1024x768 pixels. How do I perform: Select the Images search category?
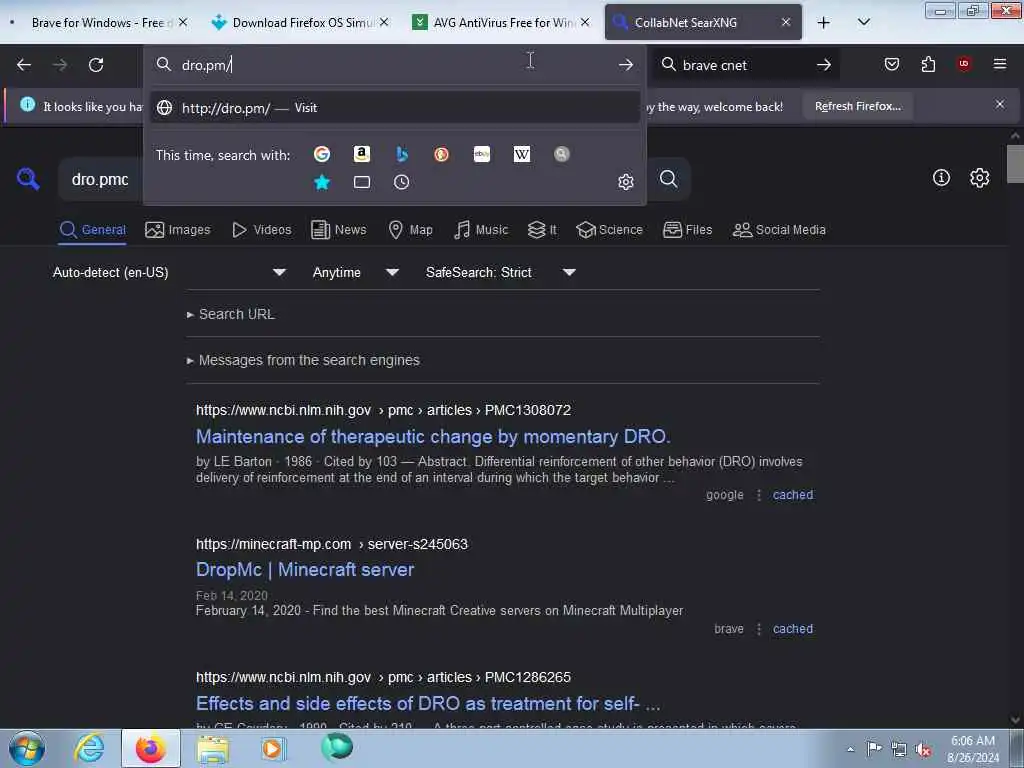(x=178, y=230)
